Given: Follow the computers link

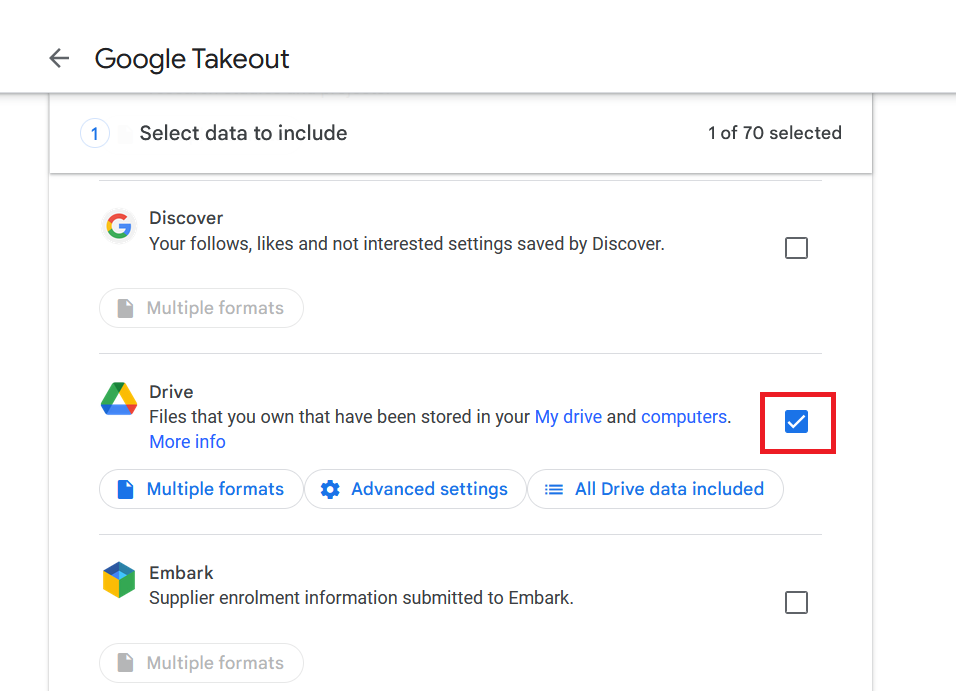Looking at the screenshot, I should coord(684,417).
